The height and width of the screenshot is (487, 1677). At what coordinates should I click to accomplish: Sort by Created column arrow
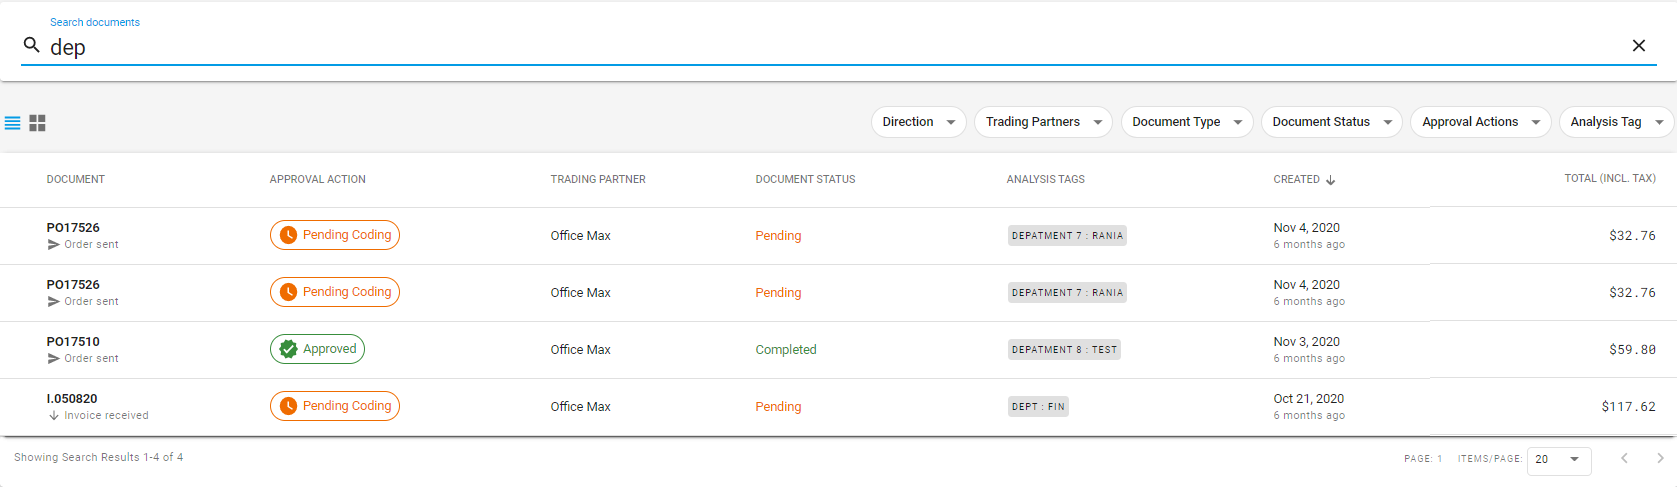pyautogui.click(x=1331, y=180)
